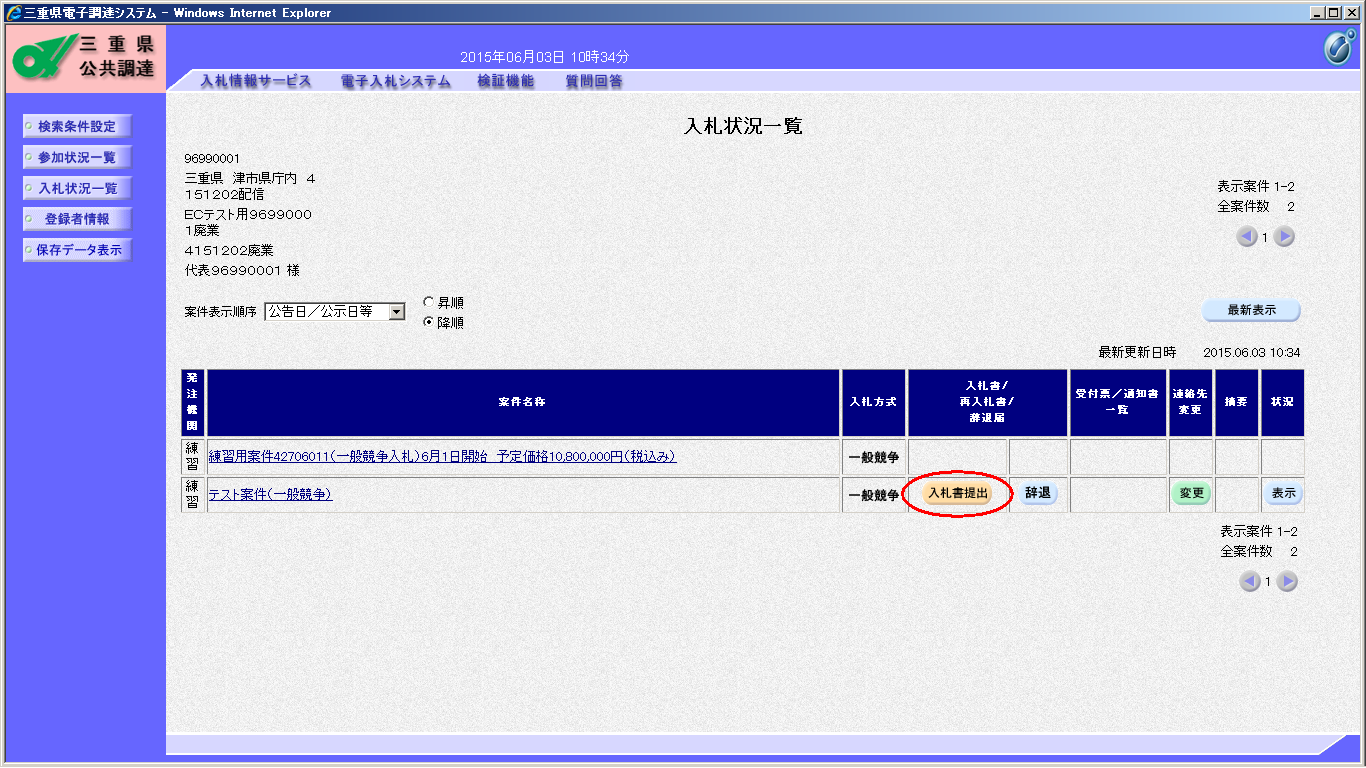Click the Internet Explorer icon in title bar
The image size is (1366, 768).
[x=14, y=13]
